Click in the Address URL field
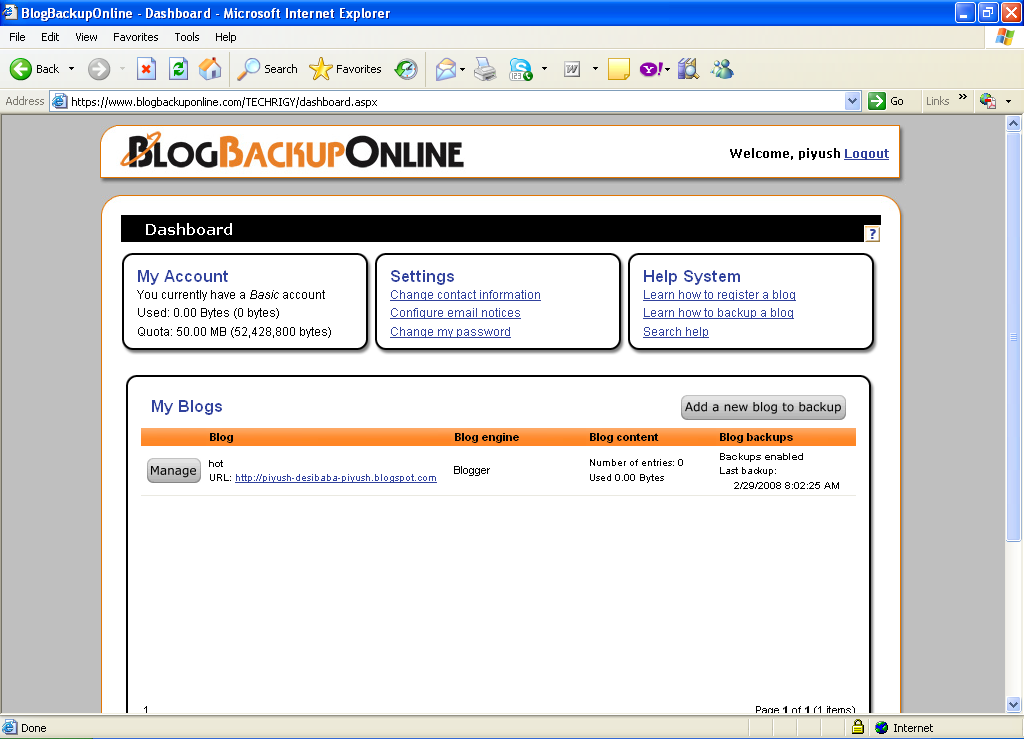The image size is (1024, 739). pos(455,101)
